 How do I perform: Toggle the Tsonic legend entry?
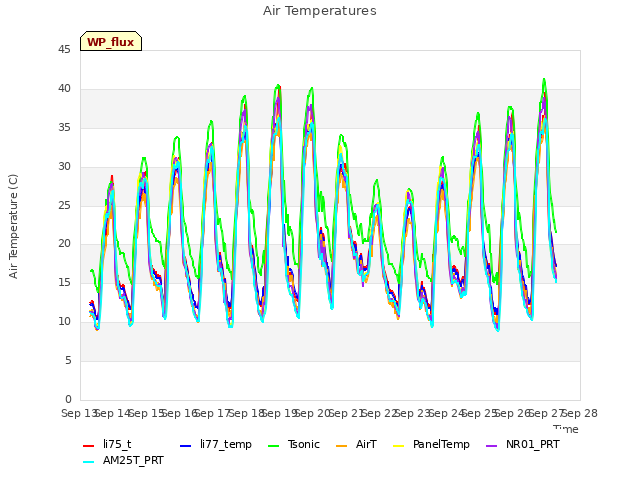click(x=294, y=444)
